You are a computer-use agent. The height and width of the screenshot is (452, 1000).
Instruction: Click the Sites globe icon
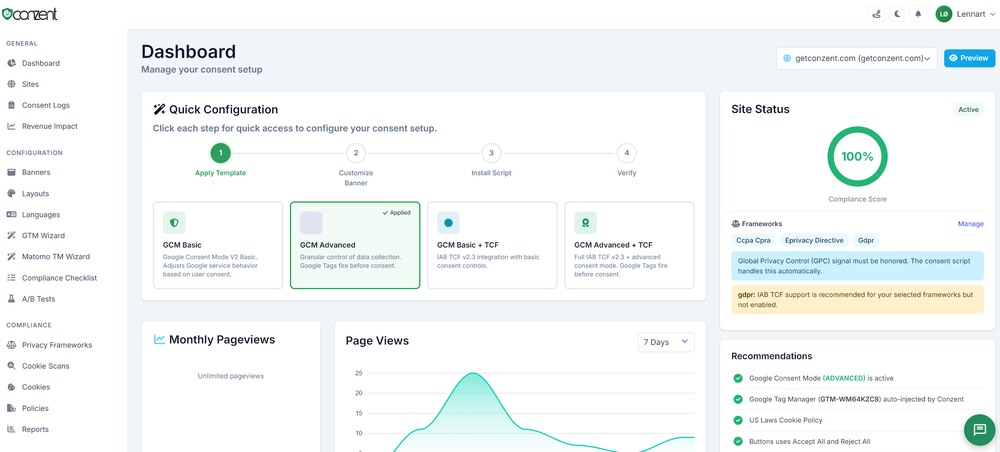[x=11, y=84]
